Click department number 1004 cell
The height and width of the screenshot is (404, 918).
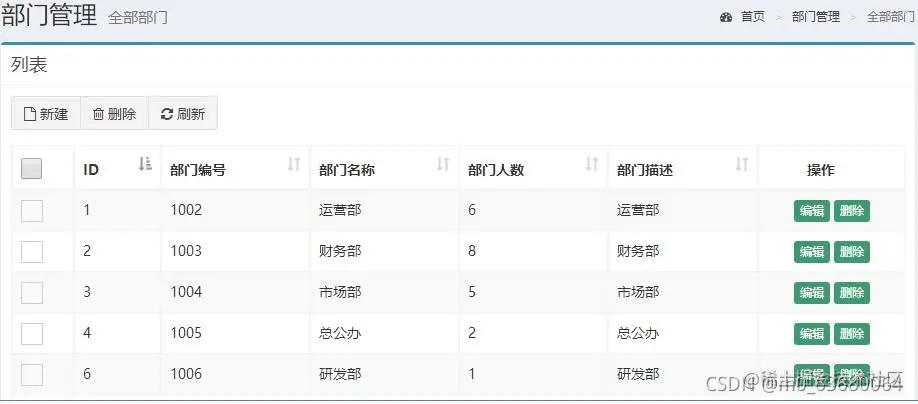coord(186,292)
